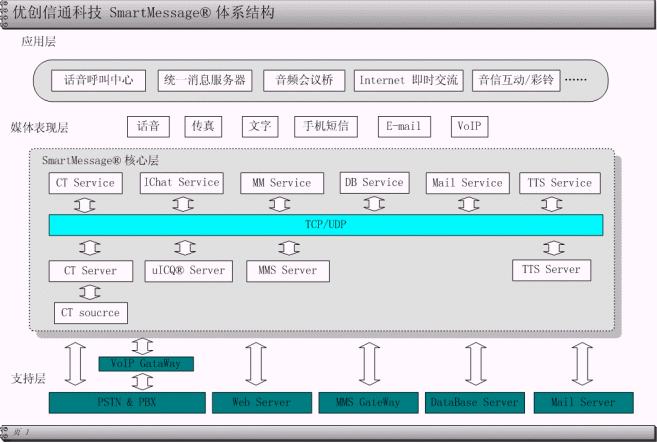
Task: Click the VoIP GateWay block
Action: [x=145, y=364]
